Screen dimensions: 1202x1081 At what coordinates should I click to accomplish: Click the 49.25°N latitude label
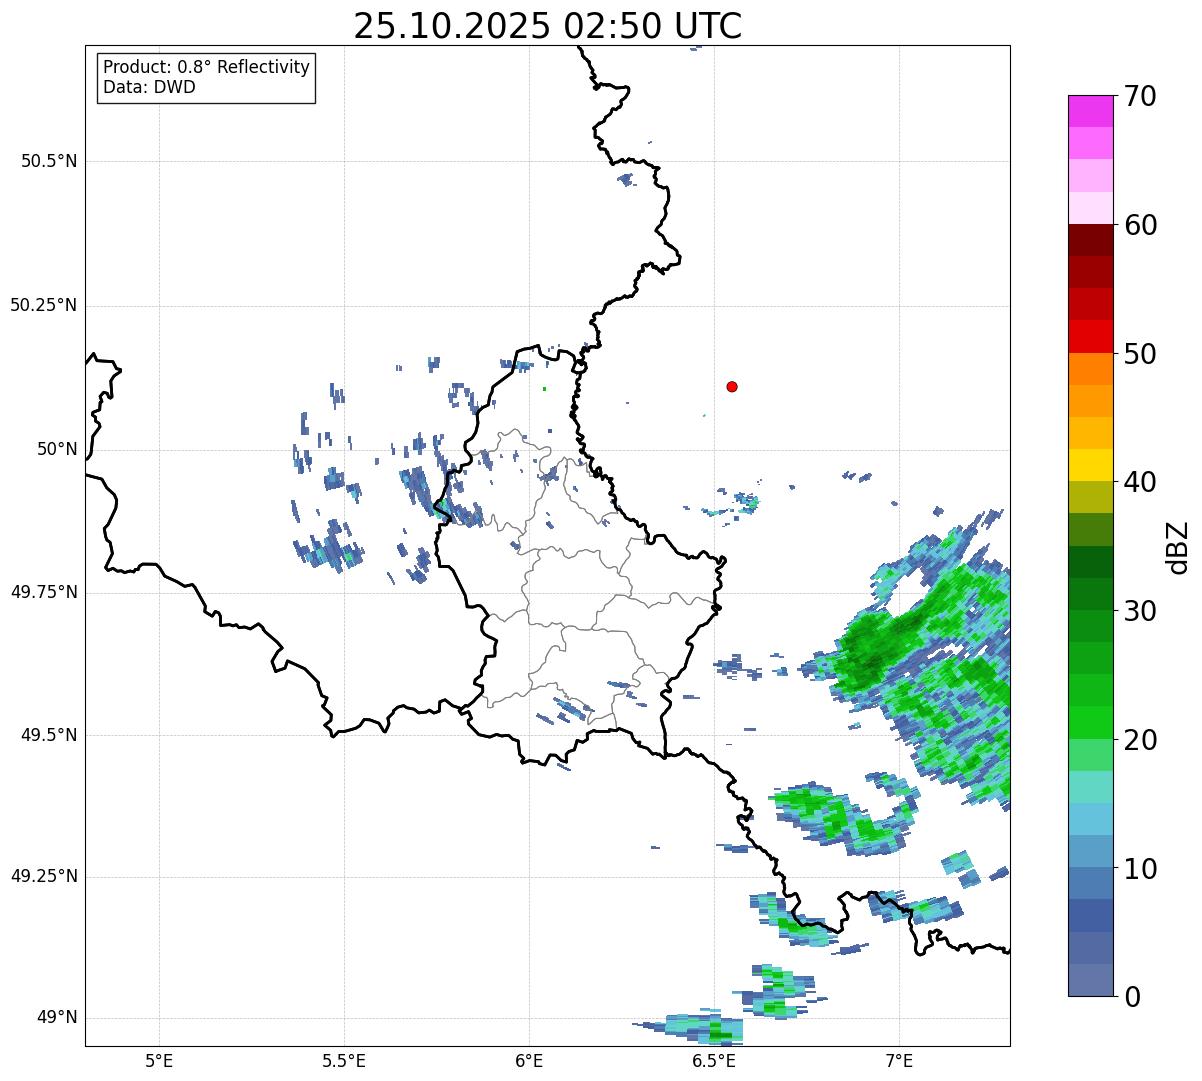coord(43,877)
